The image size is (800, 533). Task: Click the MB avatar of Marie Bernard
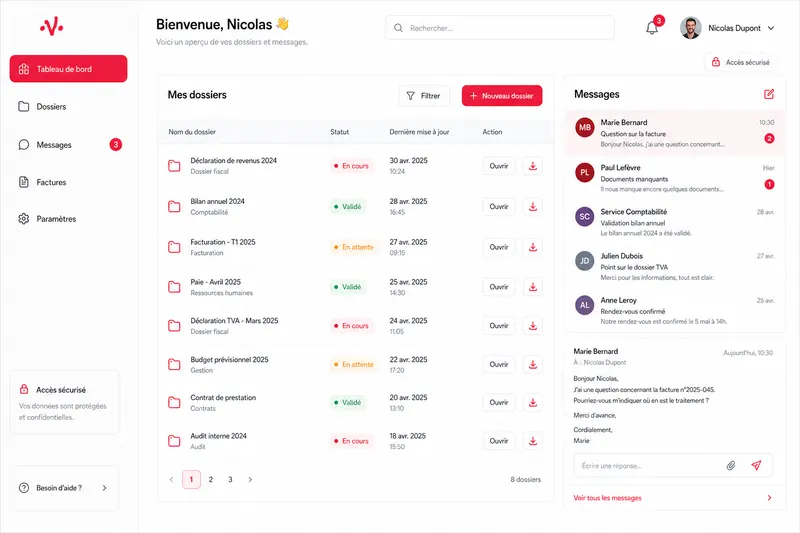coord(585,128)
